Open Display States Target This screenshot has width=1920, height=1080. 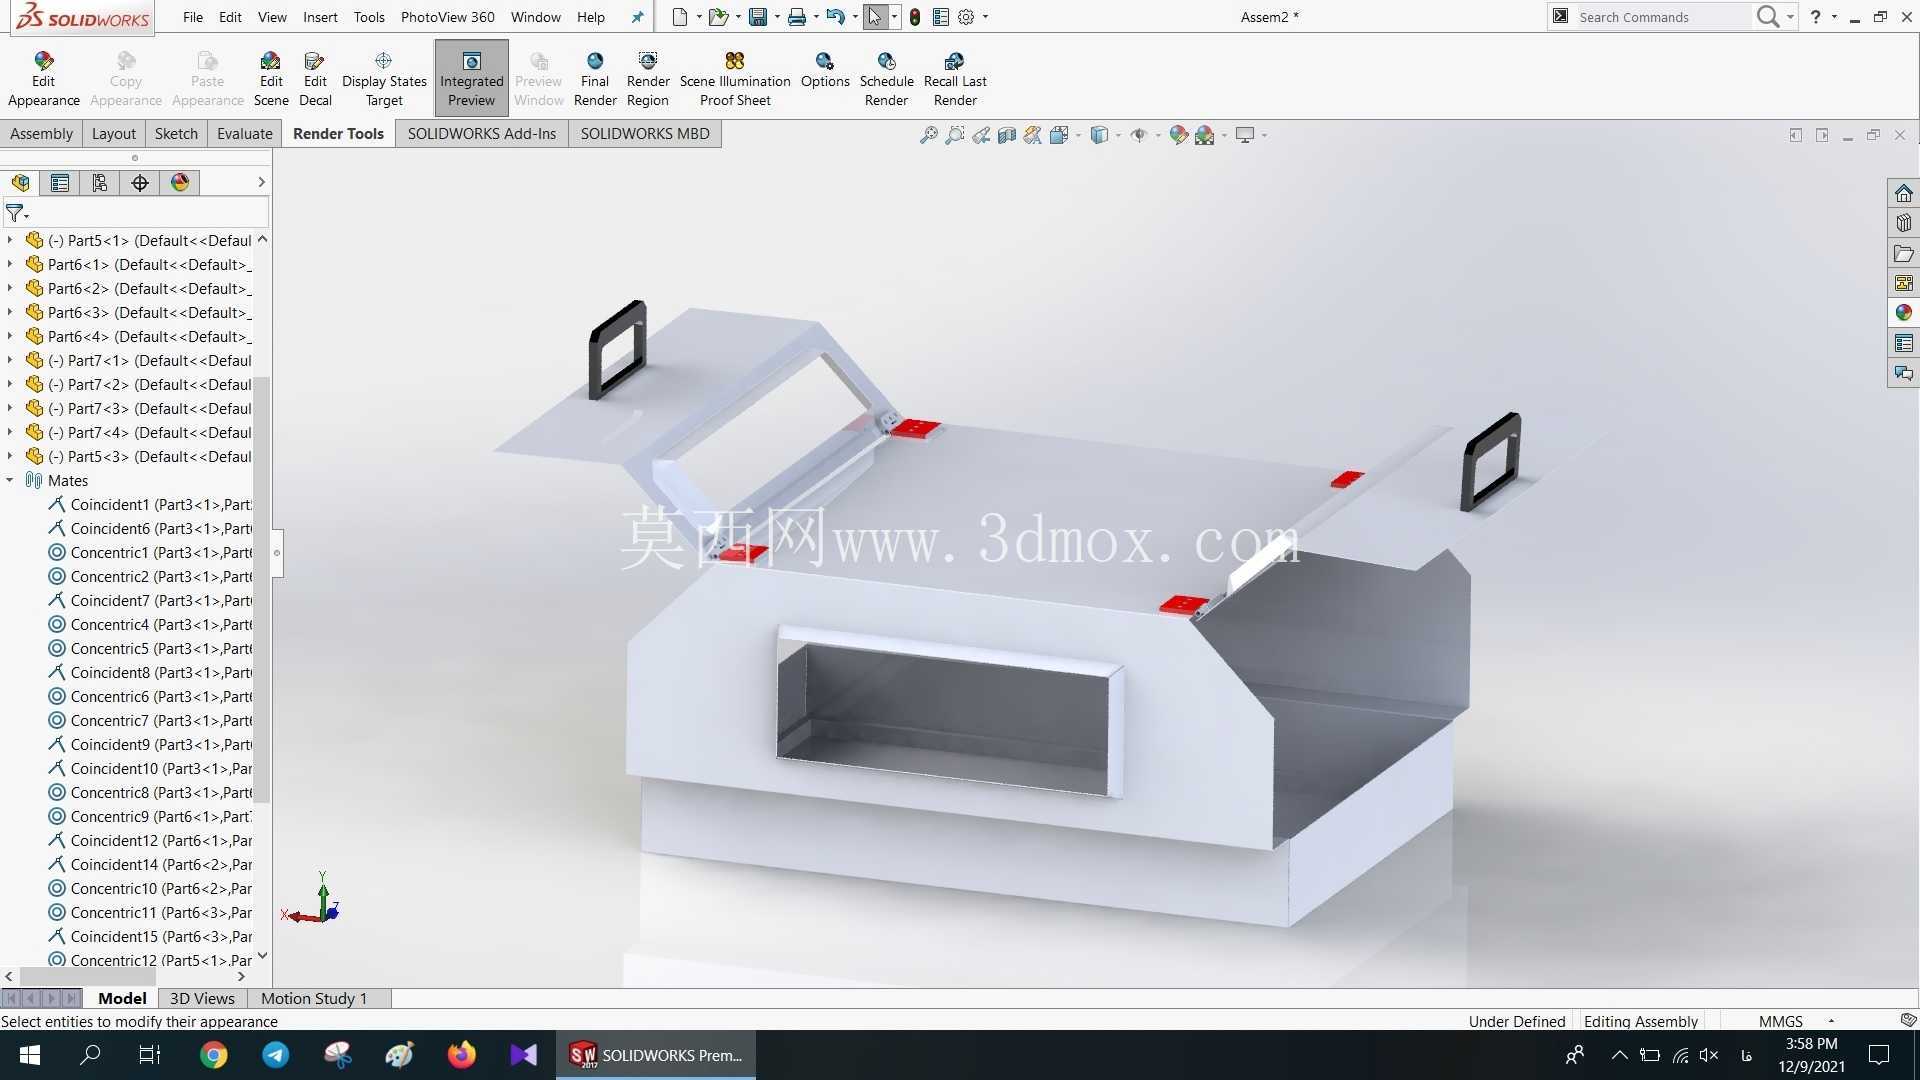384,78
